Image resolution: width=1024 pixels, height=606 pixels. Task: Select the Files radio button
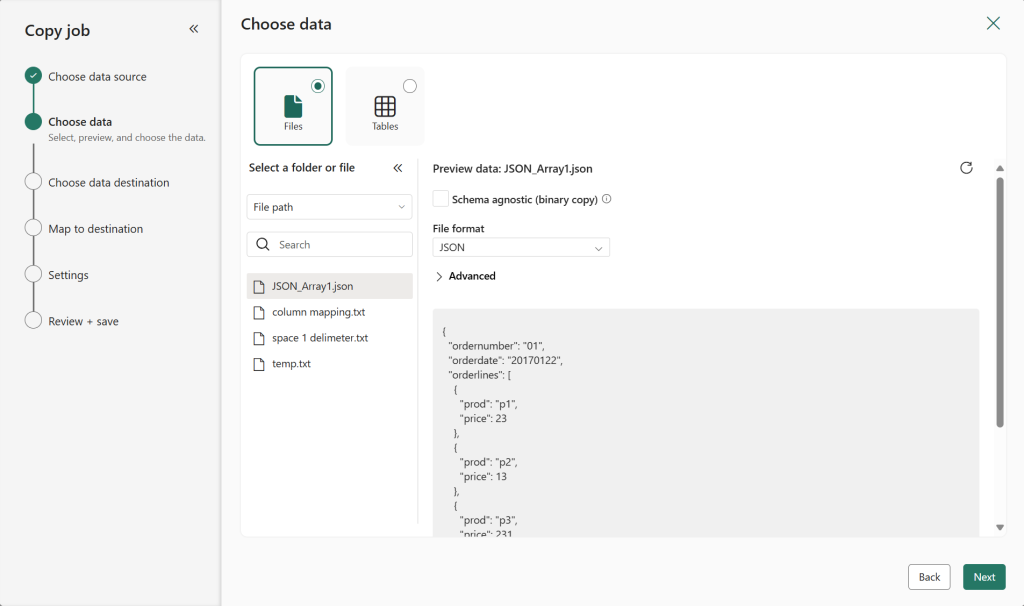pyautogui.click(x=319, y=85)
